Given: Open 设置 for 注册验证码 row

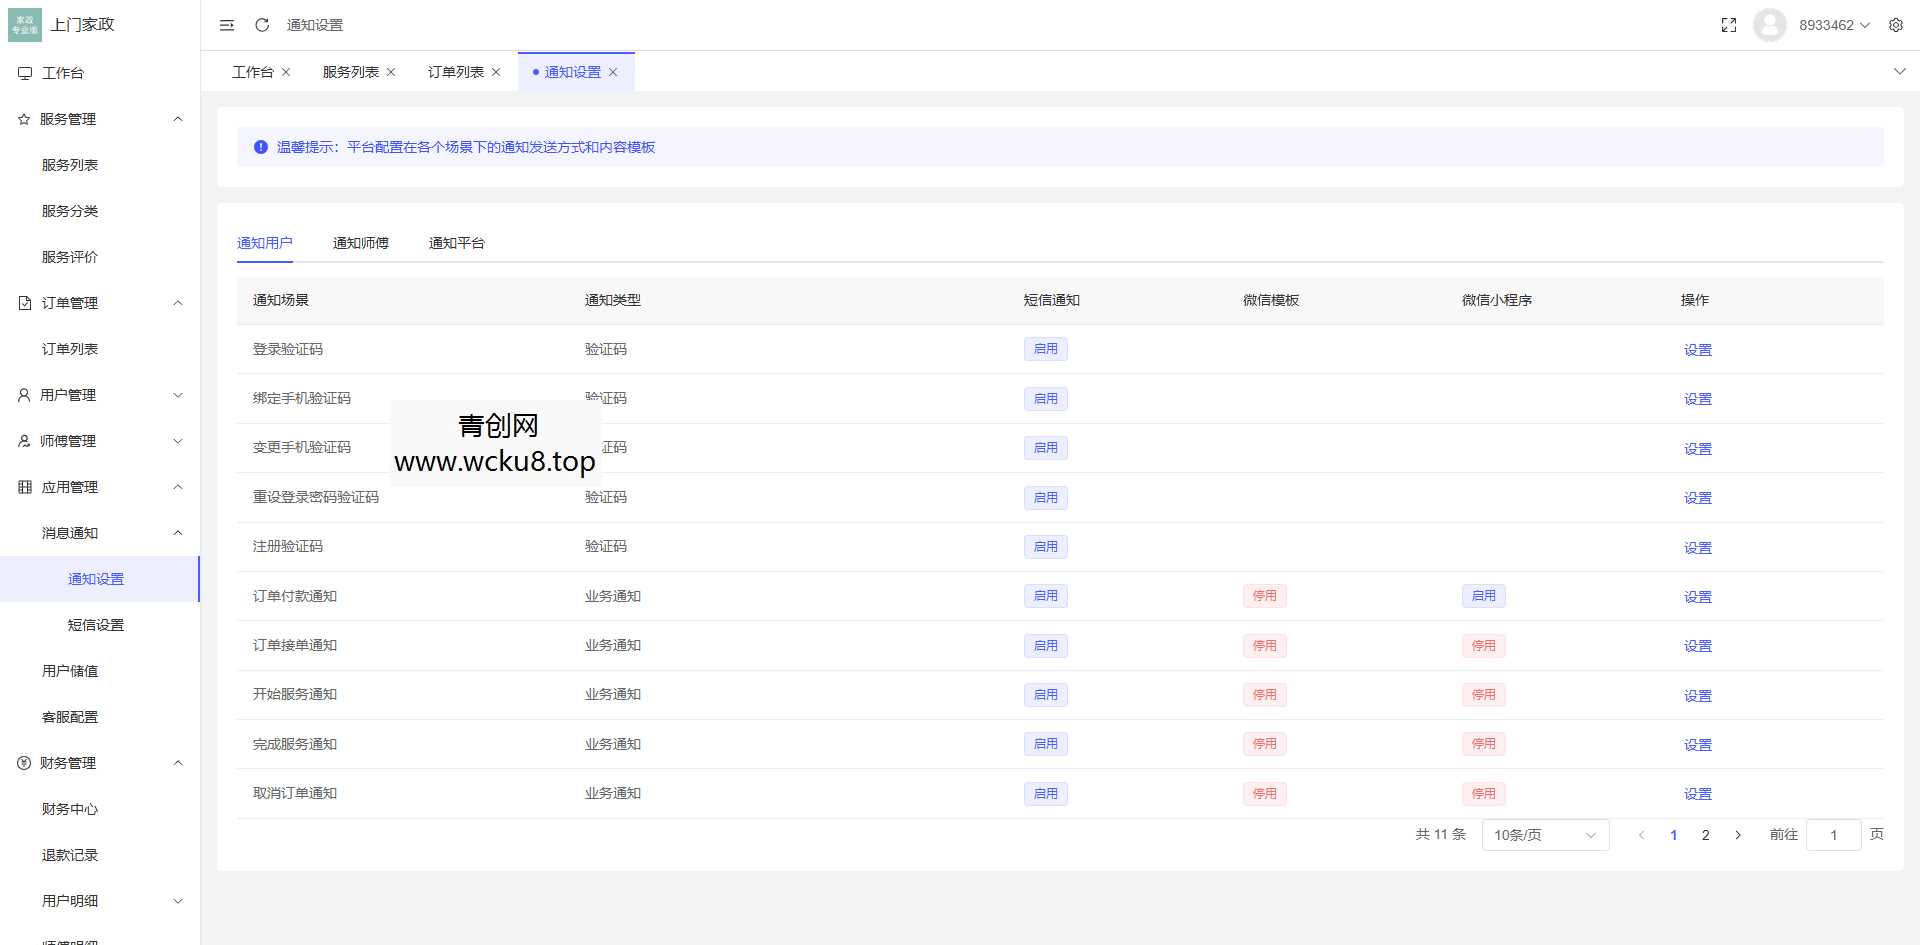Looking at the screenshot, I should [1697, 547].
